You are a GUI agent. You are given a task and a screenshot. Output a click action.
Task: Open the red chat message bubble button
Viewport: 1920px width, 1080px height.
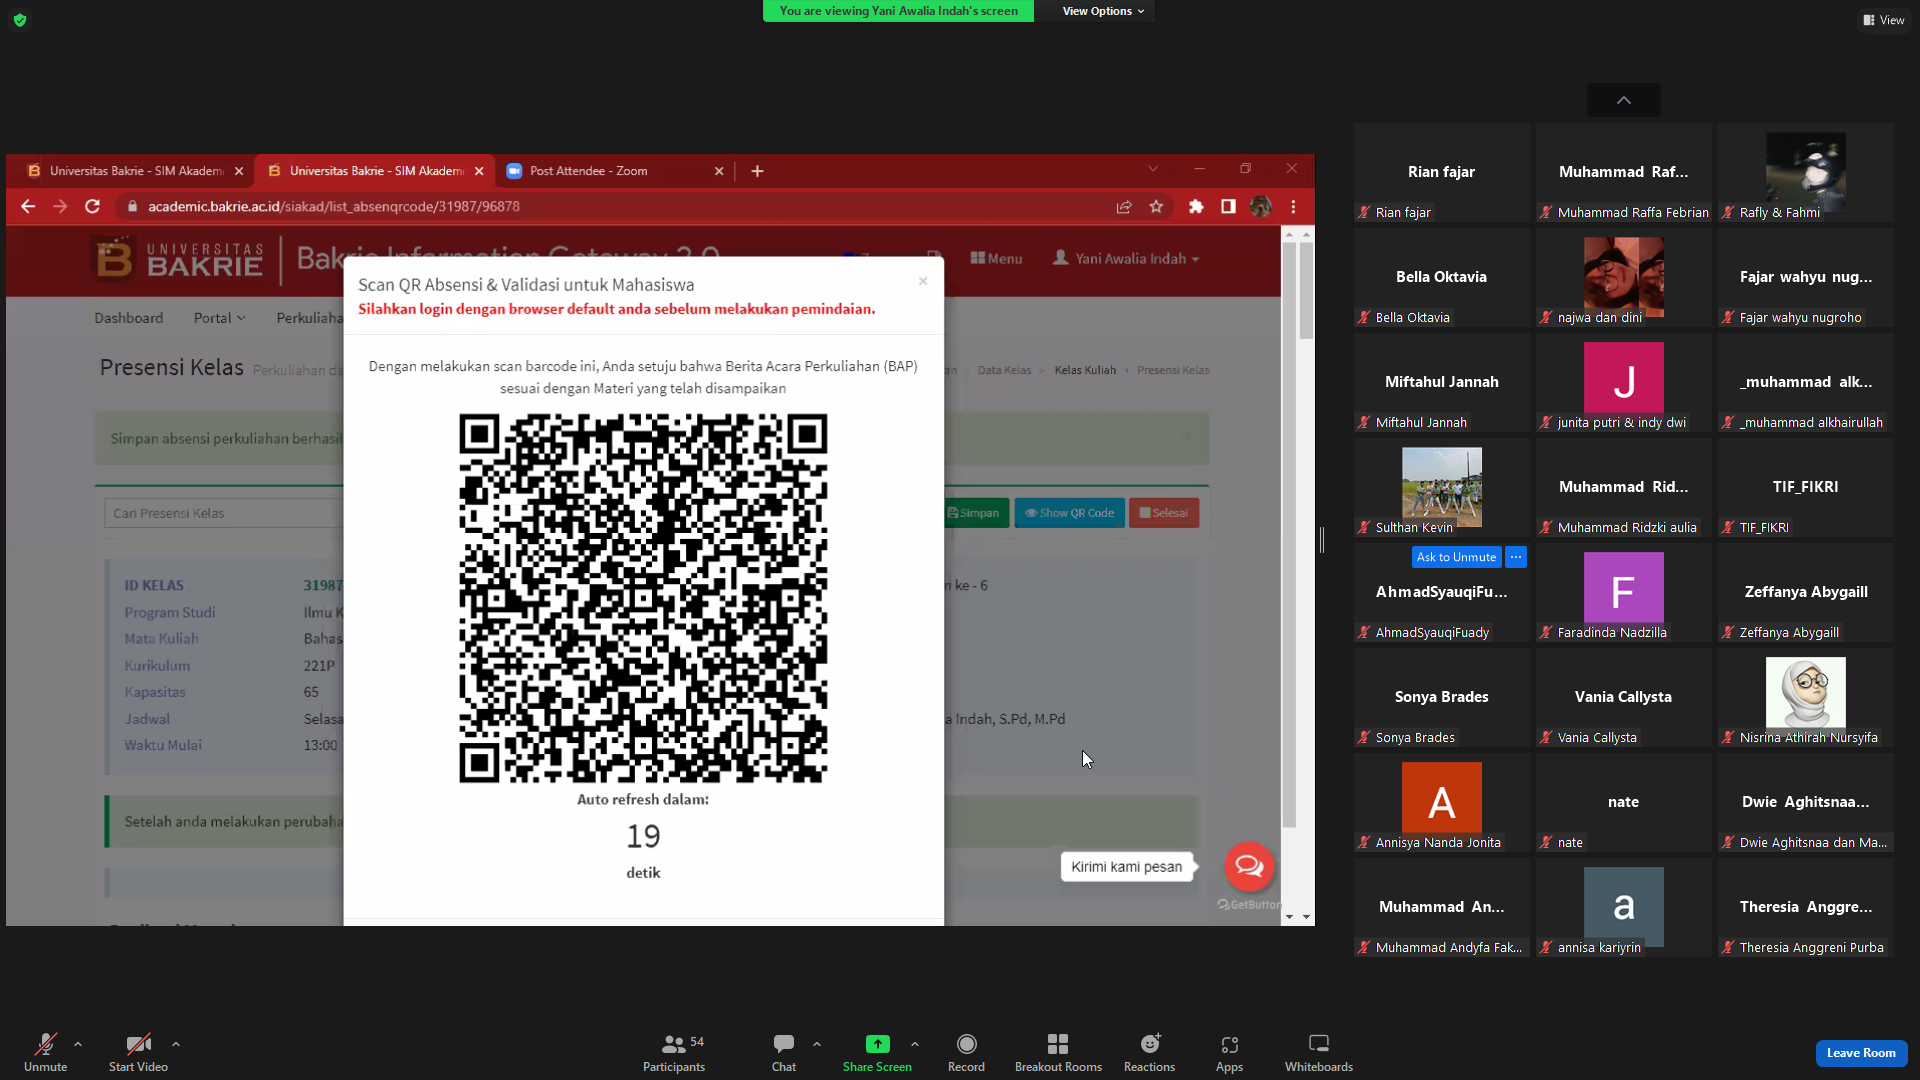tap(1249, 866)
